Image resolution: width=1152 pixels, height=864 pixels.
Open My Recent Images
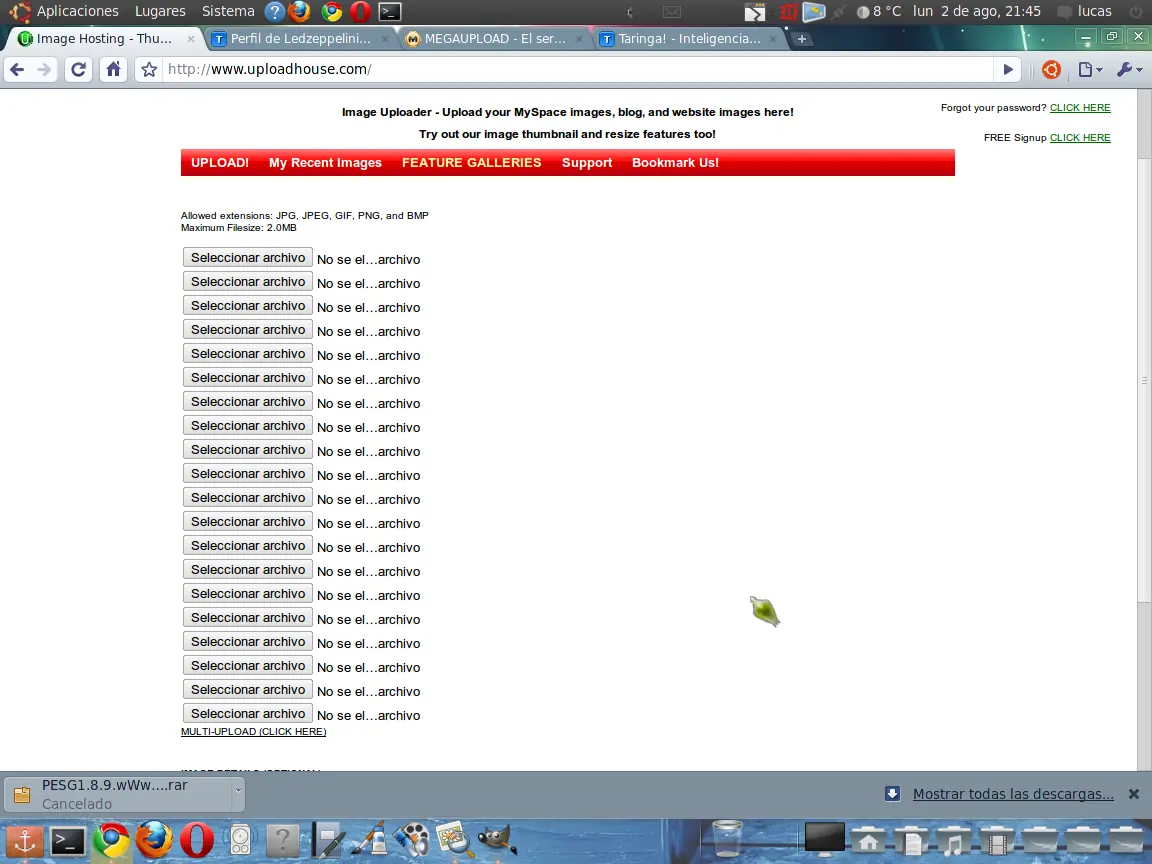(325, 162)
